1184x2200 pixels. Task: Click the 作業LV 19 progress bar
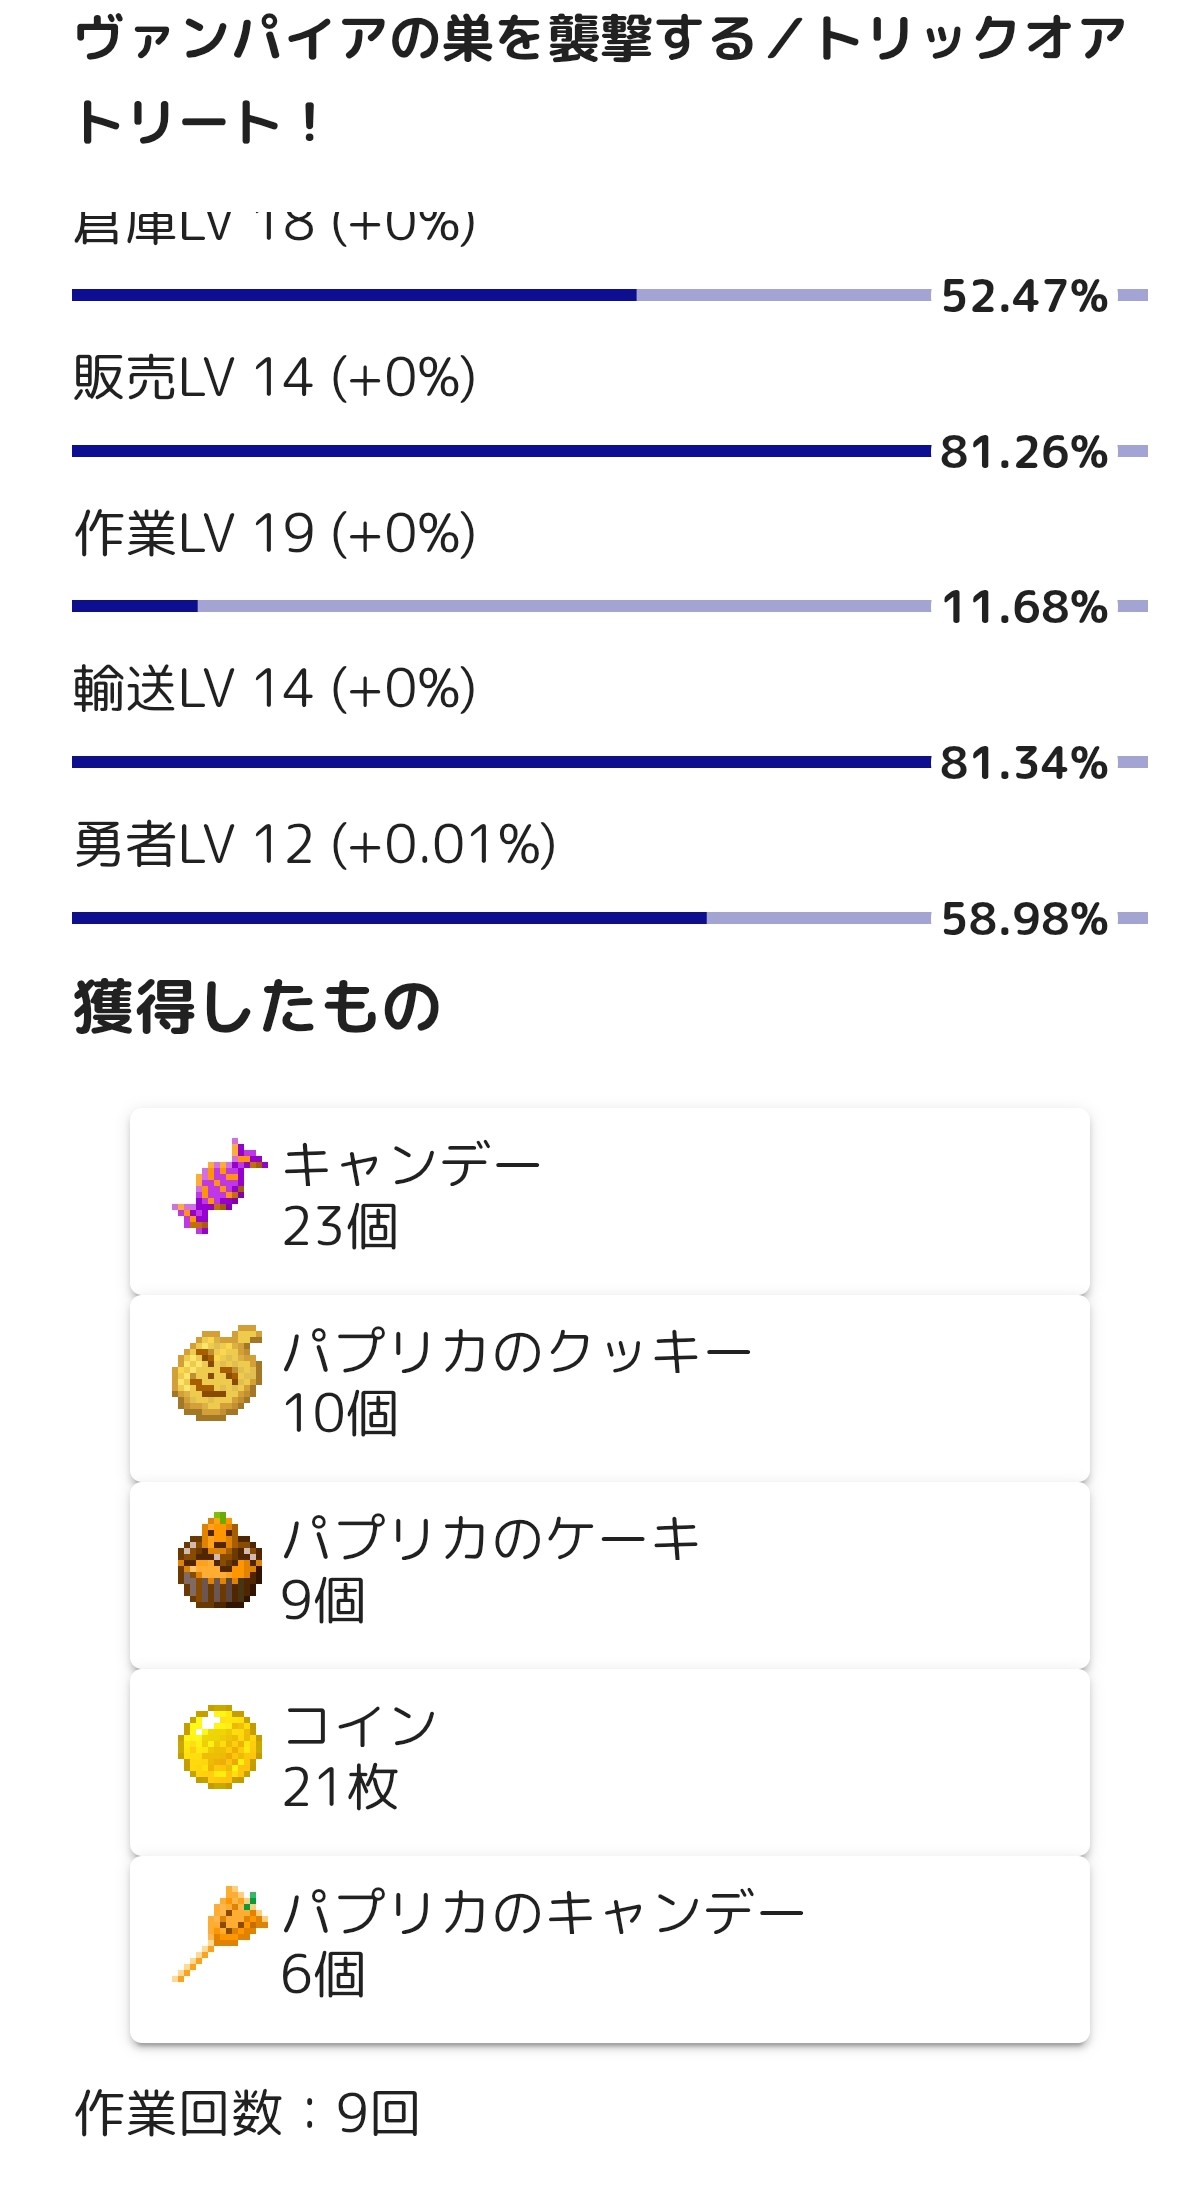click(500, 607)
